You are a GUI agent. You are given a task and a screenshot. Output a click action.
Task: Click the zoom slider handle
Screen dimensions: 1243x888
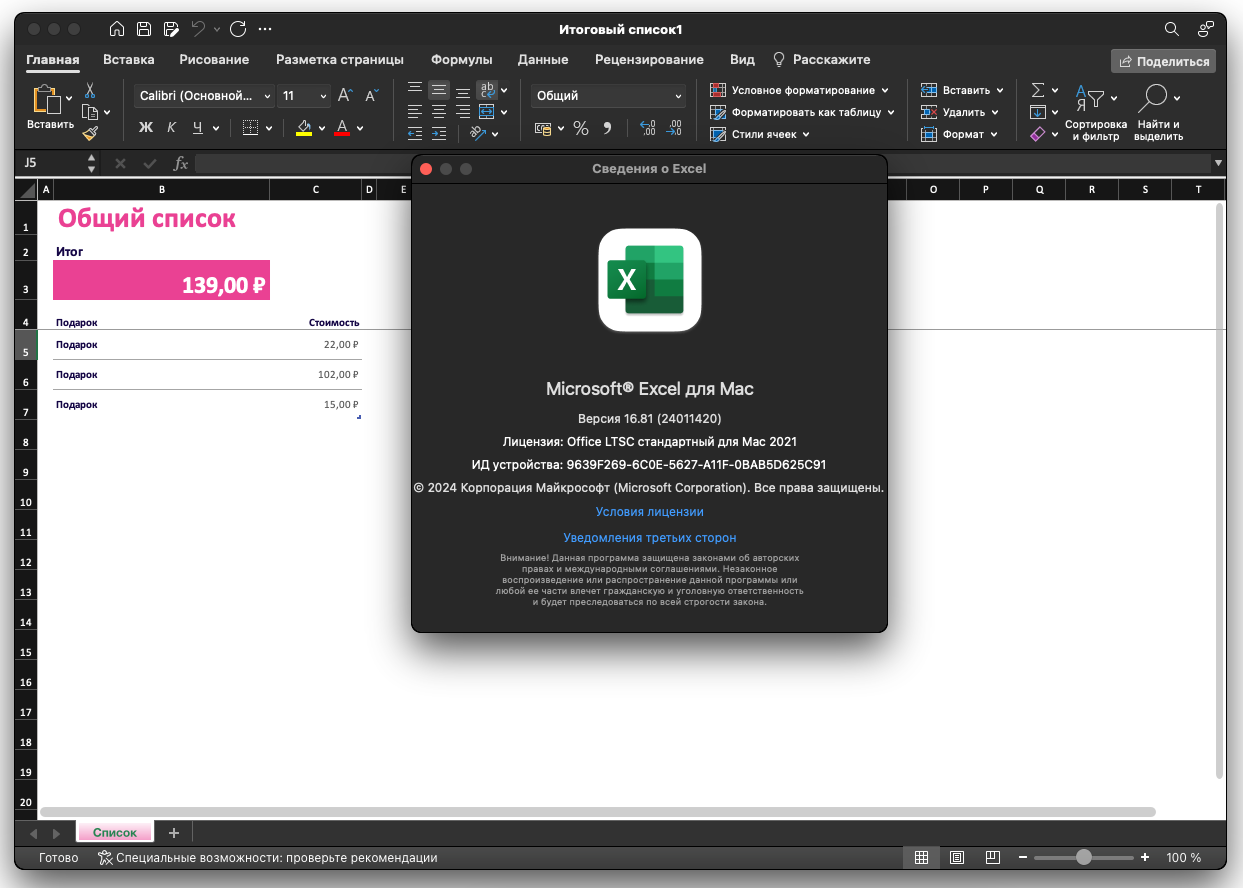[1083, 858]
